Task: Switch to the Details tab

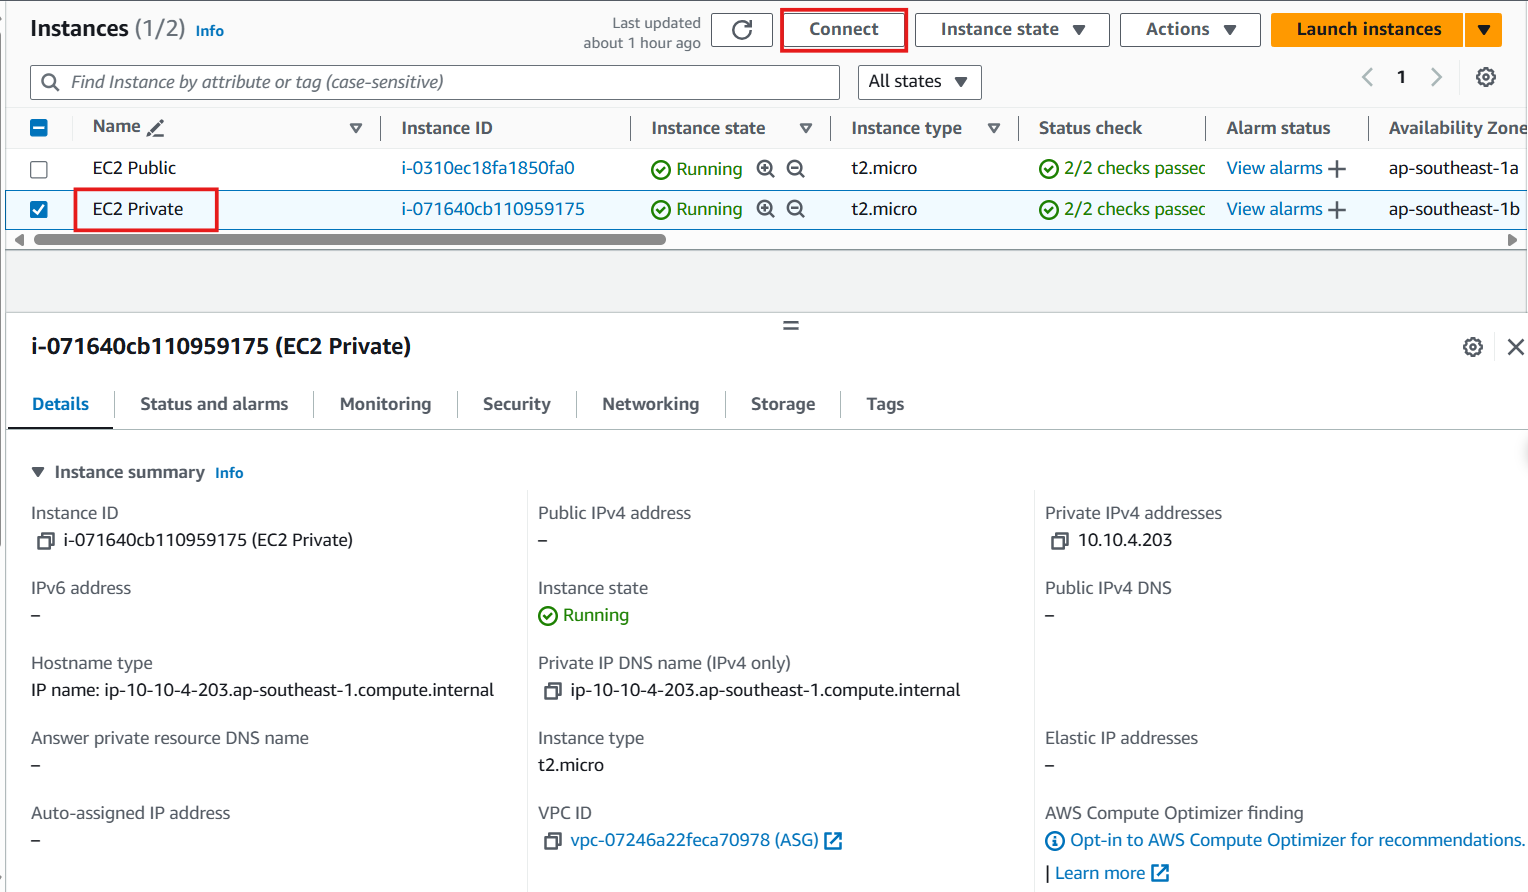Action: [x=60, y=404]
